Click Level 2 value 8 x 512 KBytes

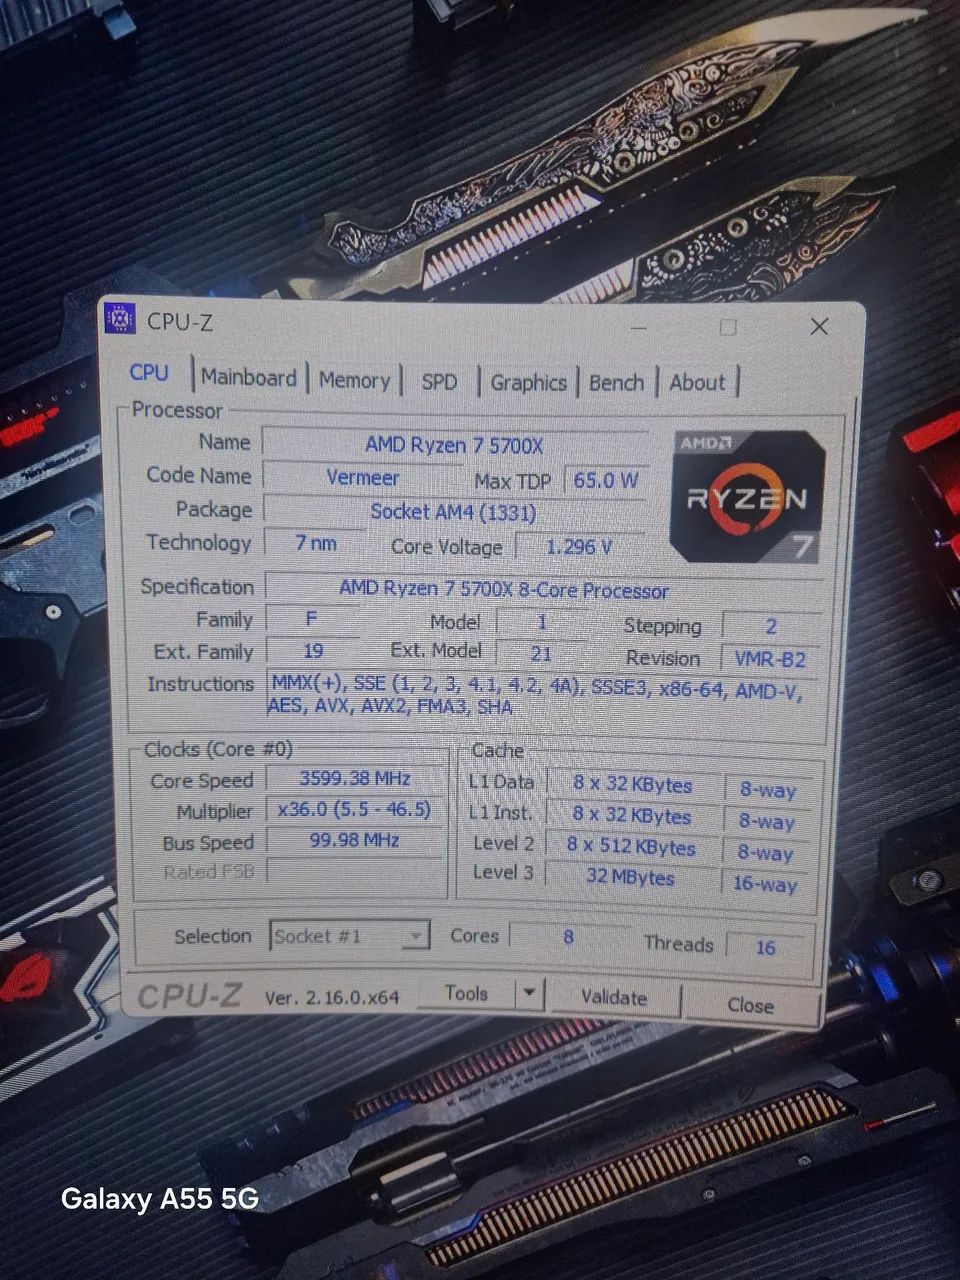631,847
